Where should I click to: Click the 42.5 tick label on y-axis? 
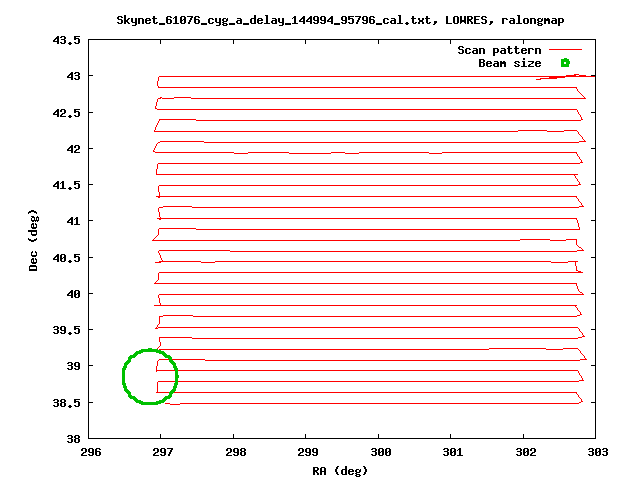click(67, 113)
